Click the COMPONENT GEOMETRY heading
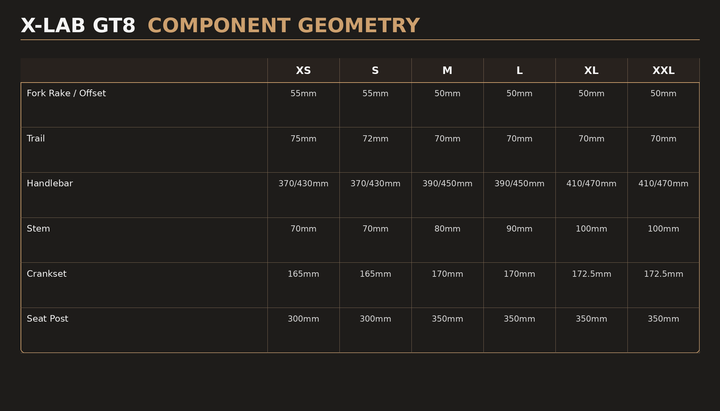 point(283,26)
